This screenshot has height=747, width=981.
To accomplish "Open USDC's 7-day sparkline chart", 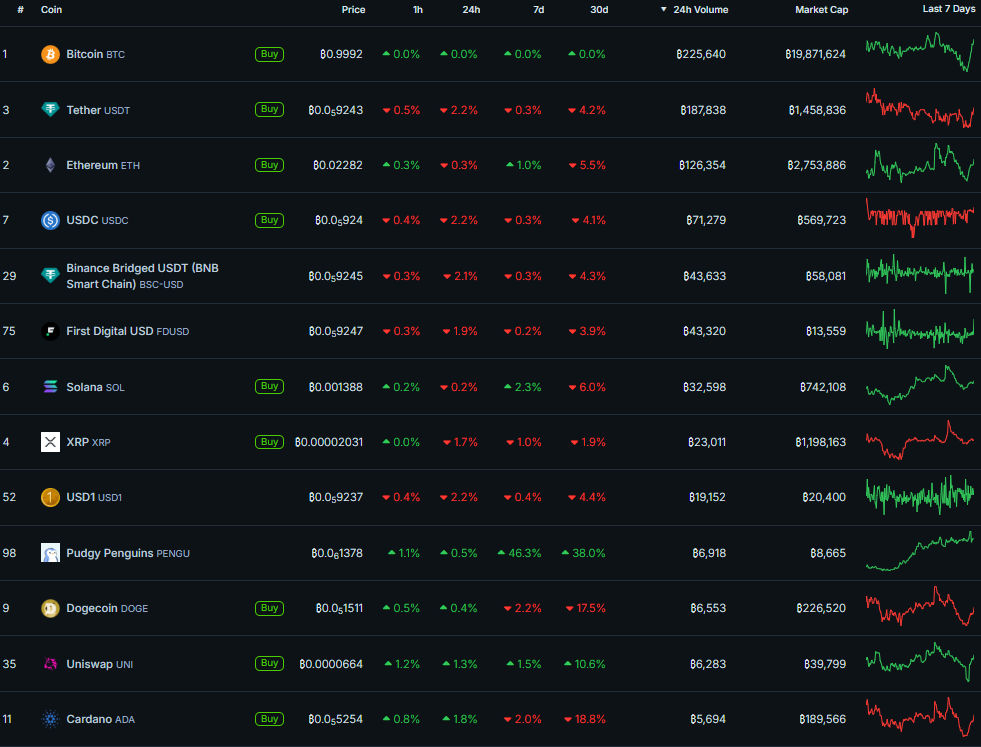I will [920, 218].
